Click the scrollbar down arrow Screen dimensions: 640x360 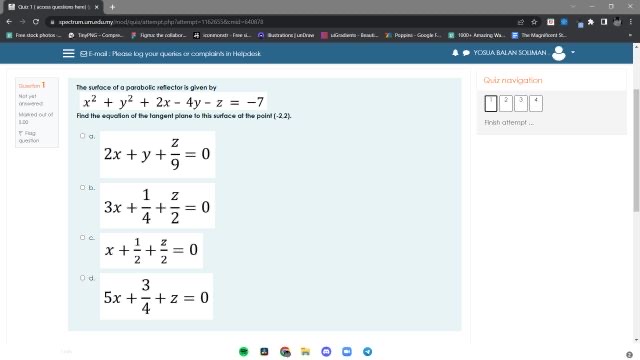[x=636, y=340]
